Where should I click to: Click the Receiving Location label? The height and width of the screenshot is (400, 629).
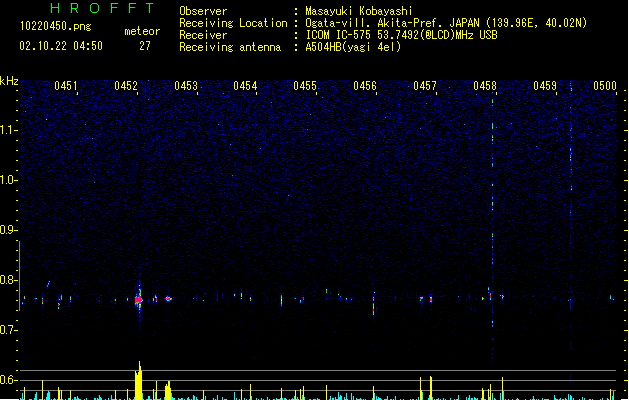click(x=233, y=23)
